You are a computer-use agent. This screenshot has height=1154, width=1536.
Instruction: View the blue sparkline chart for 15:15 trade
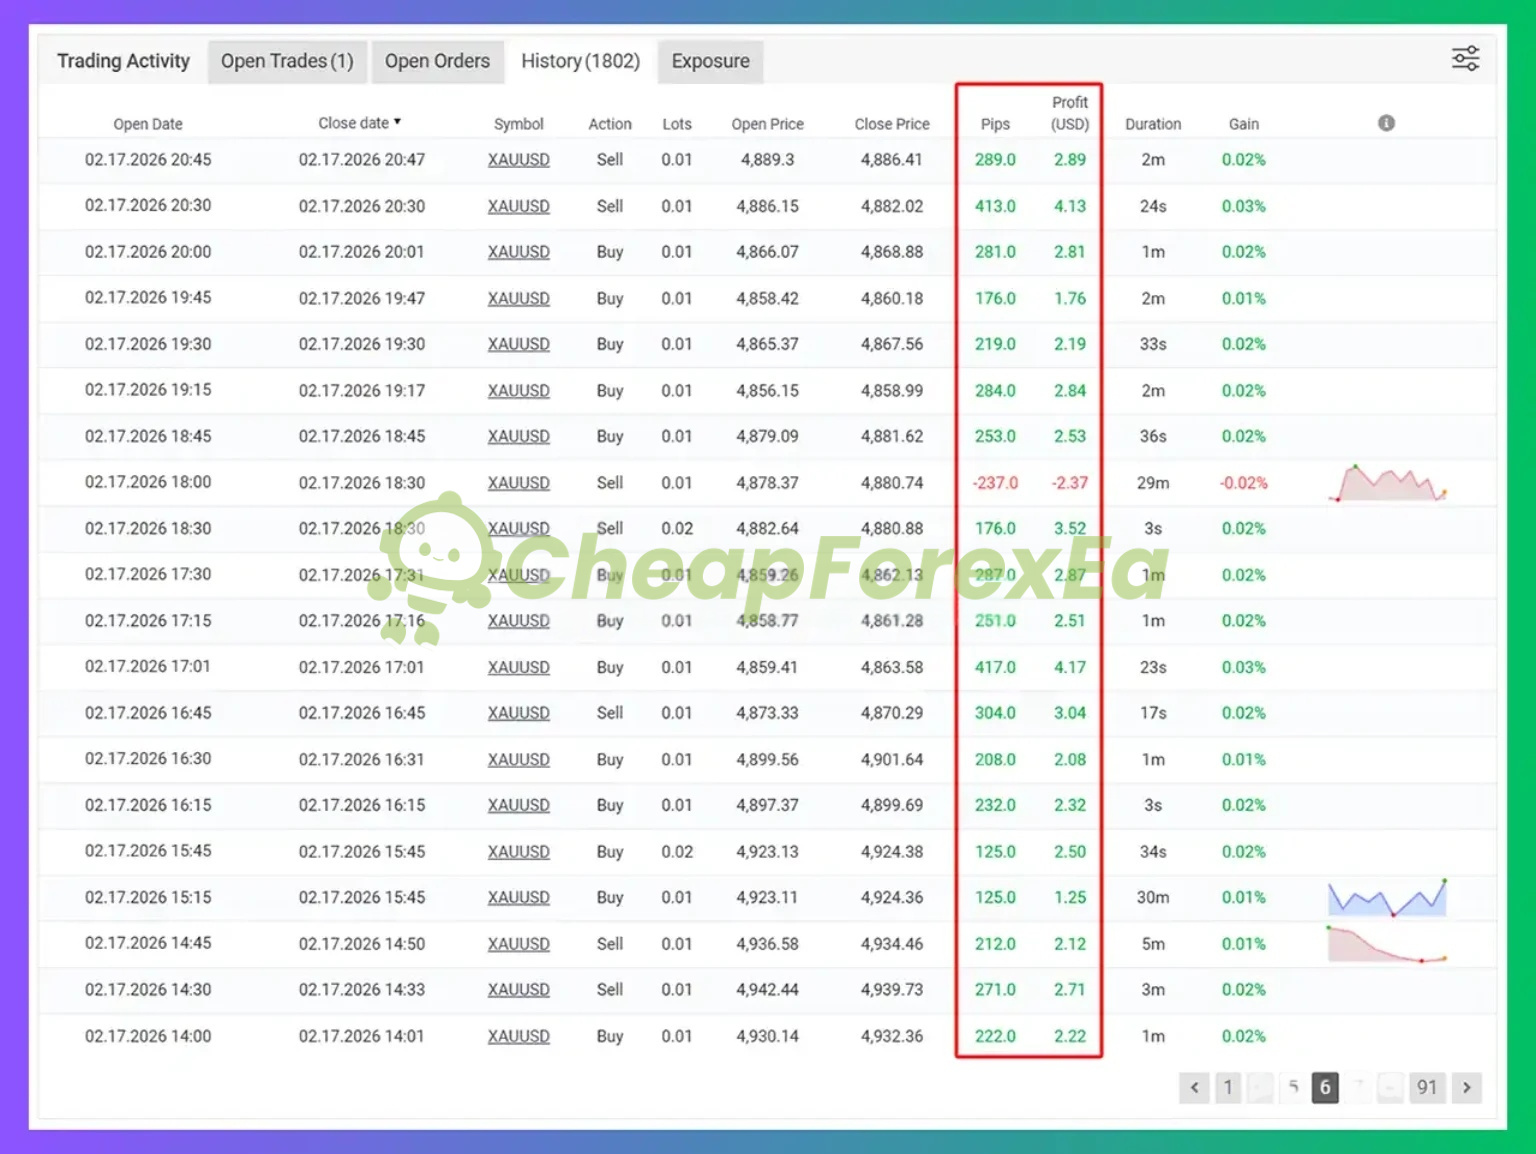(x=1387, y=898)
